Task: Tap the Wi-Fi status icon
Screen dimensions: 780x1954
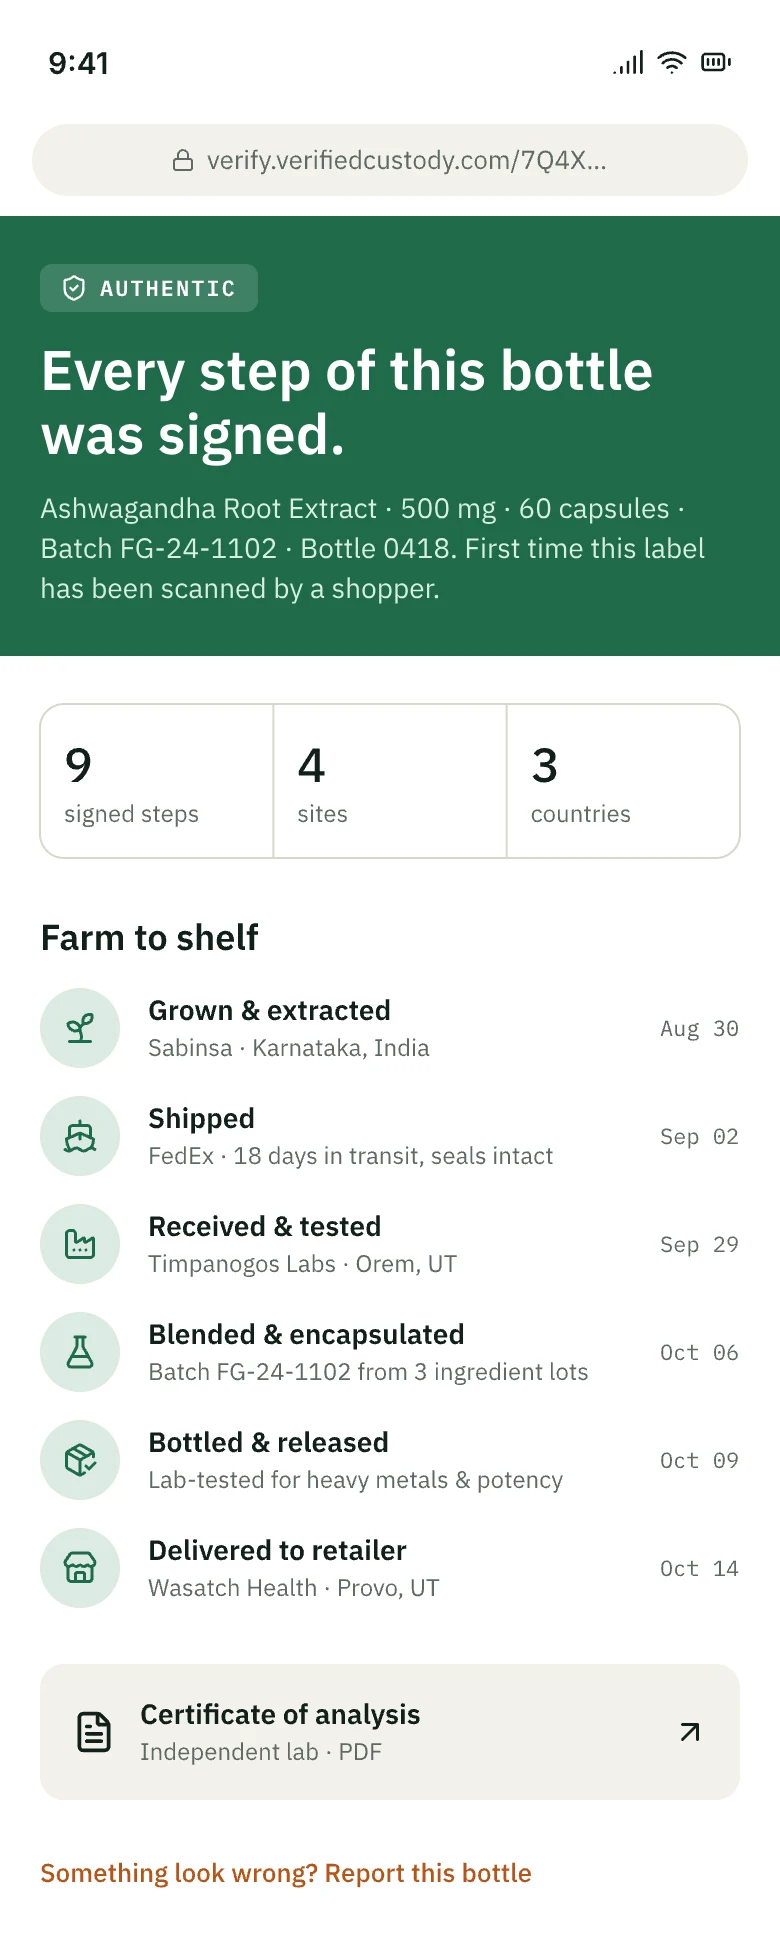Action: [672, 63]
